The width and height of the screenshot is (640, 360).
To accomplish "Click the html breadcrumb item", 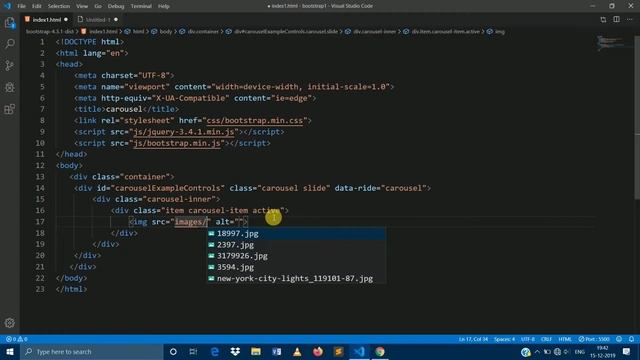I will click(138, 31).
